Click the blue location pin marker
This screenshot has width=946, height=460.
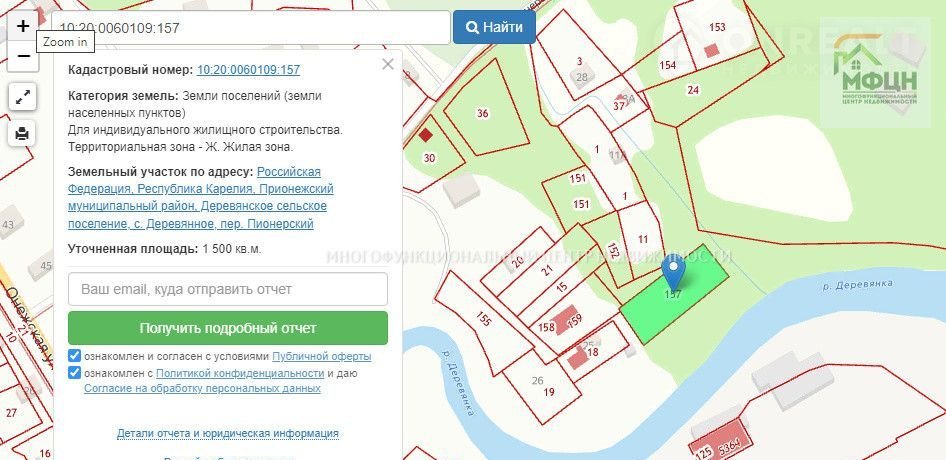(x=674, y=271)
